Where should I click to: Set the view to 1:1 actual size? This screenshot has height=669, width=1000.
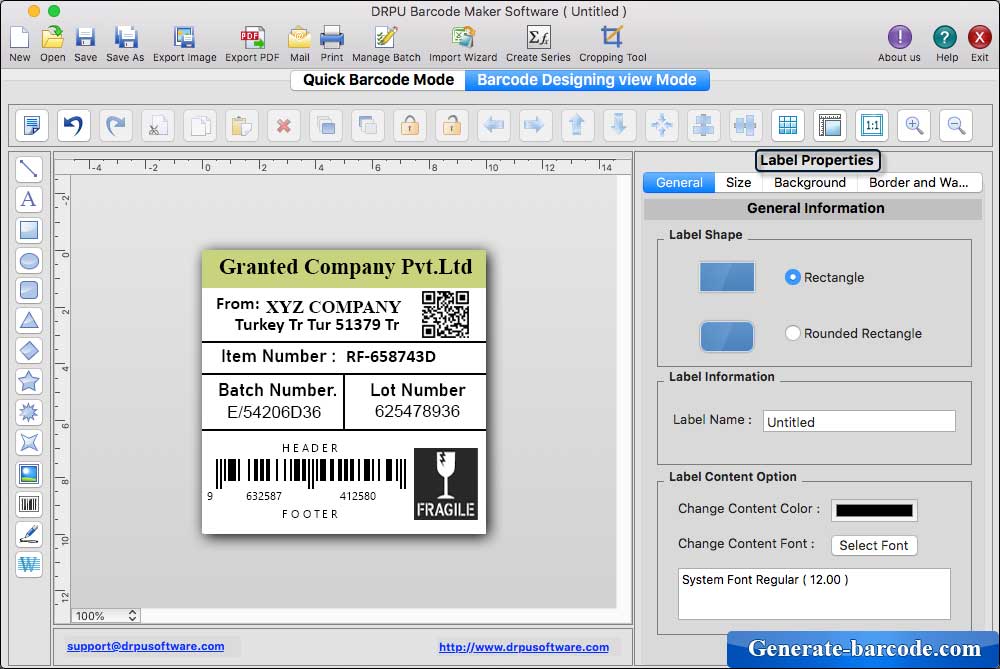[x=872, y=125]
